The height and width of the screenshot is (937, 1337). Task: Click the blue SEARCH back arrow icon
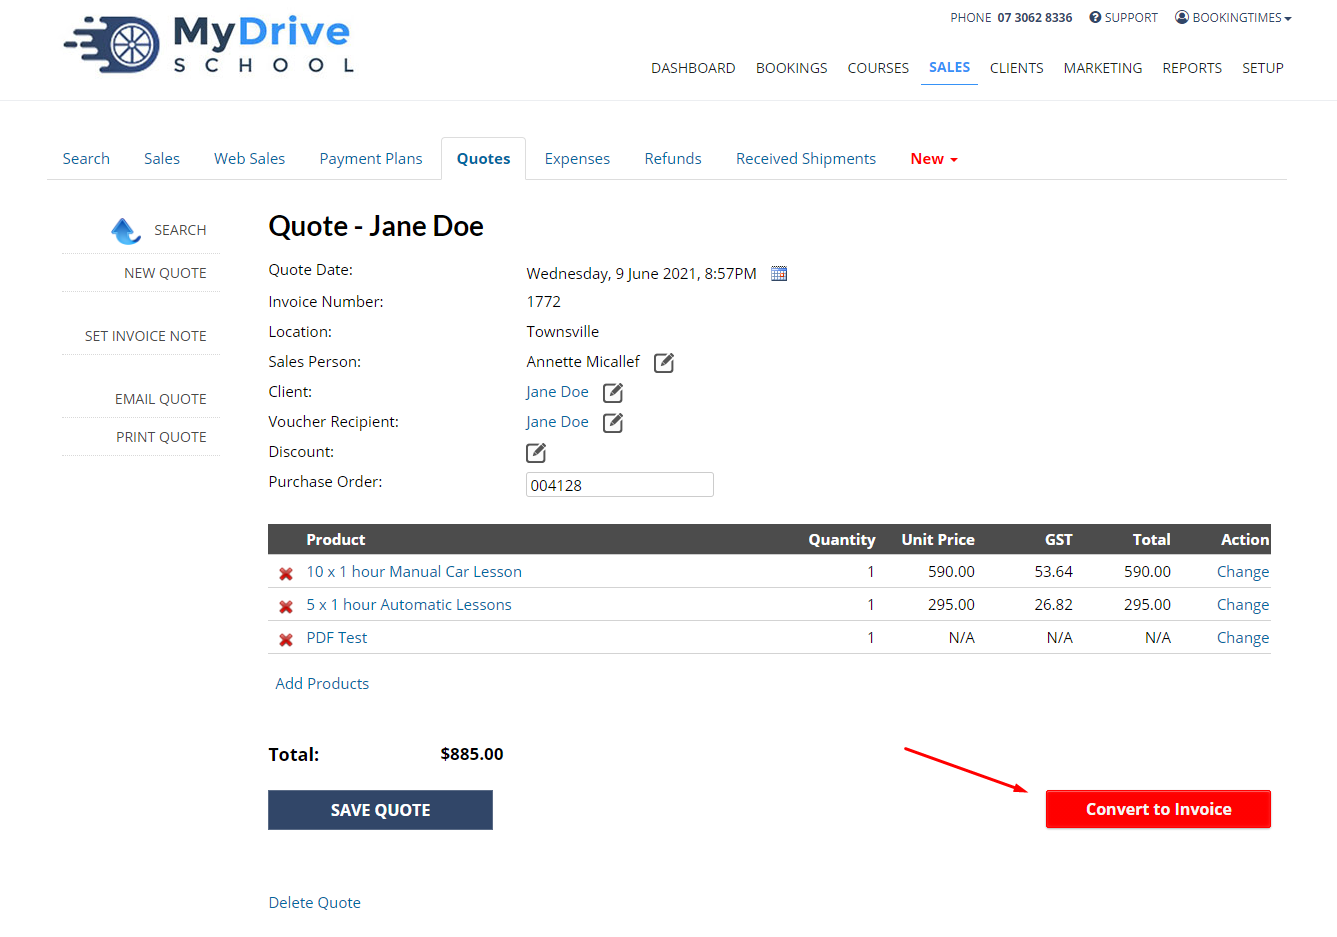click(x=126, y=231)
